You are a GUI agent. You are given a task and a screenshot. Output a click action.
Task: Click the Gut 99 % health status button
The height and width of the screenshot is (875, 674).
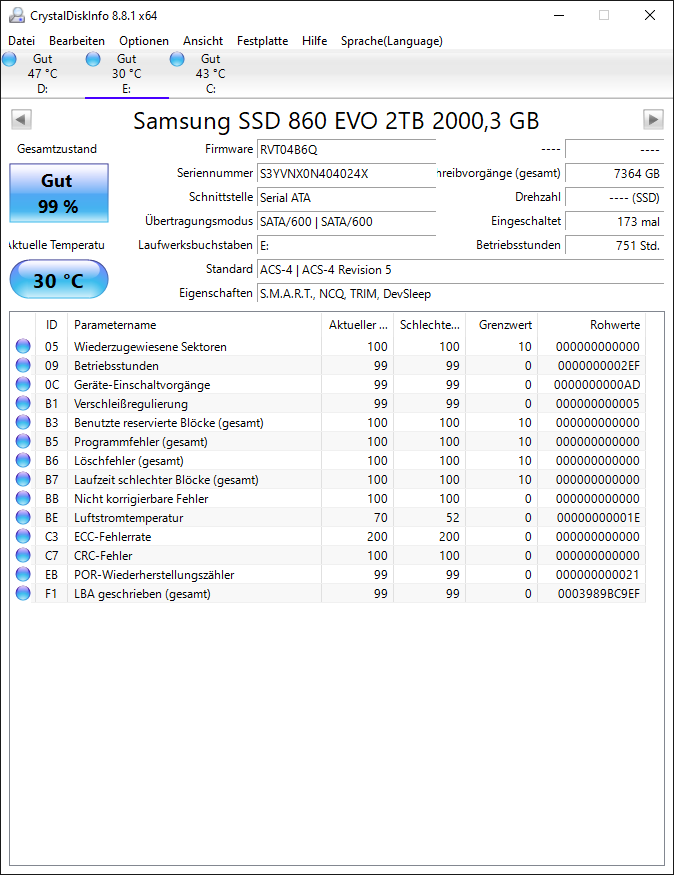click(59, 193)
